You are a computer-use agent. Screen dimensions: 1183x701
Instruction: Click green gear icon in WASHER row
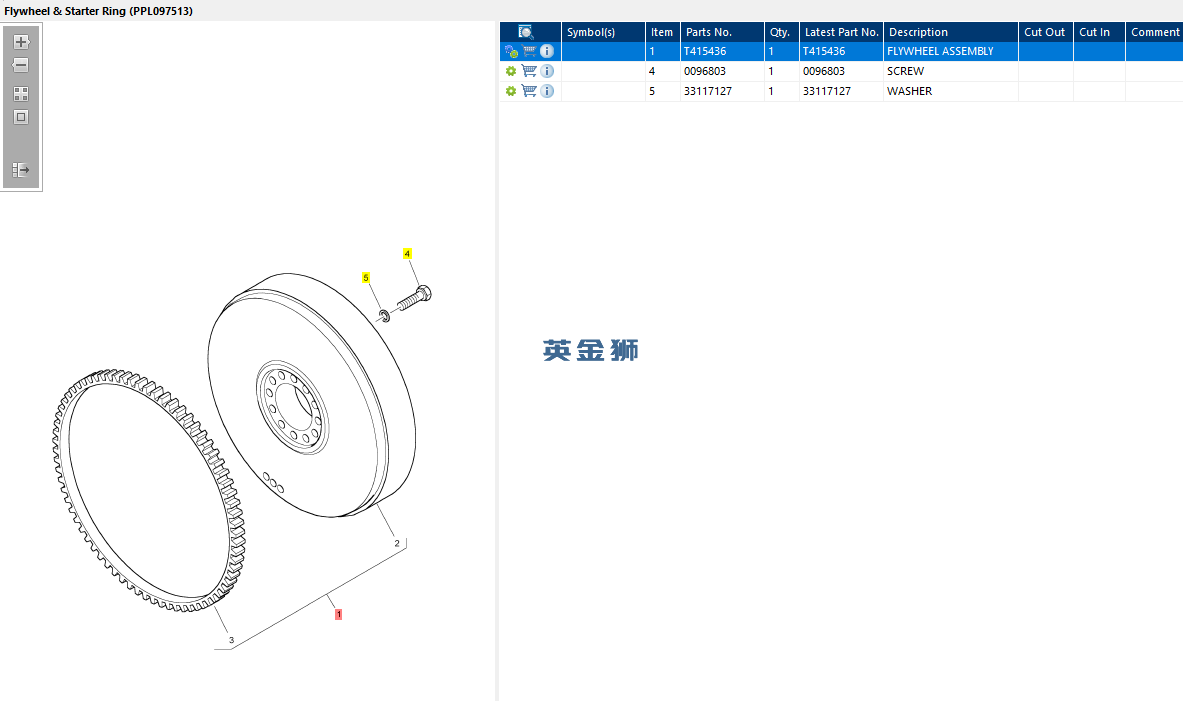tap(511, 91)
